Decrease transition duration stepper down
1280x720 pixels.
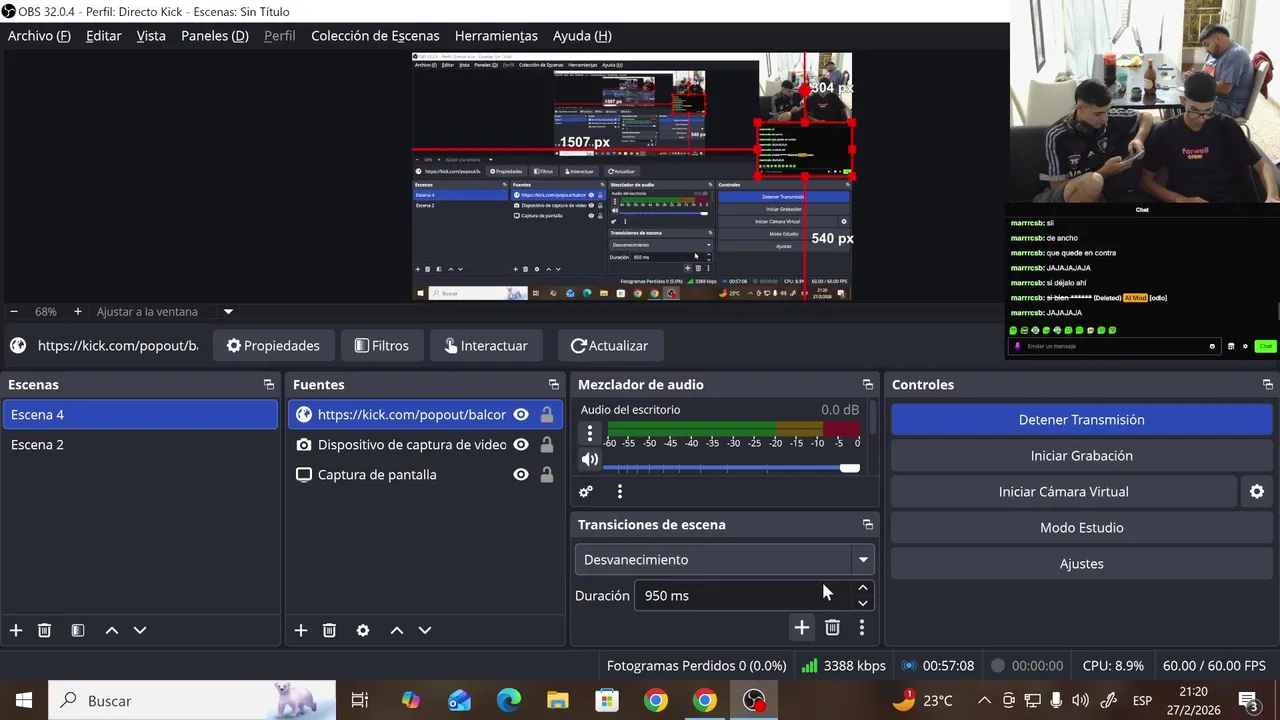[x=862, y=602]
